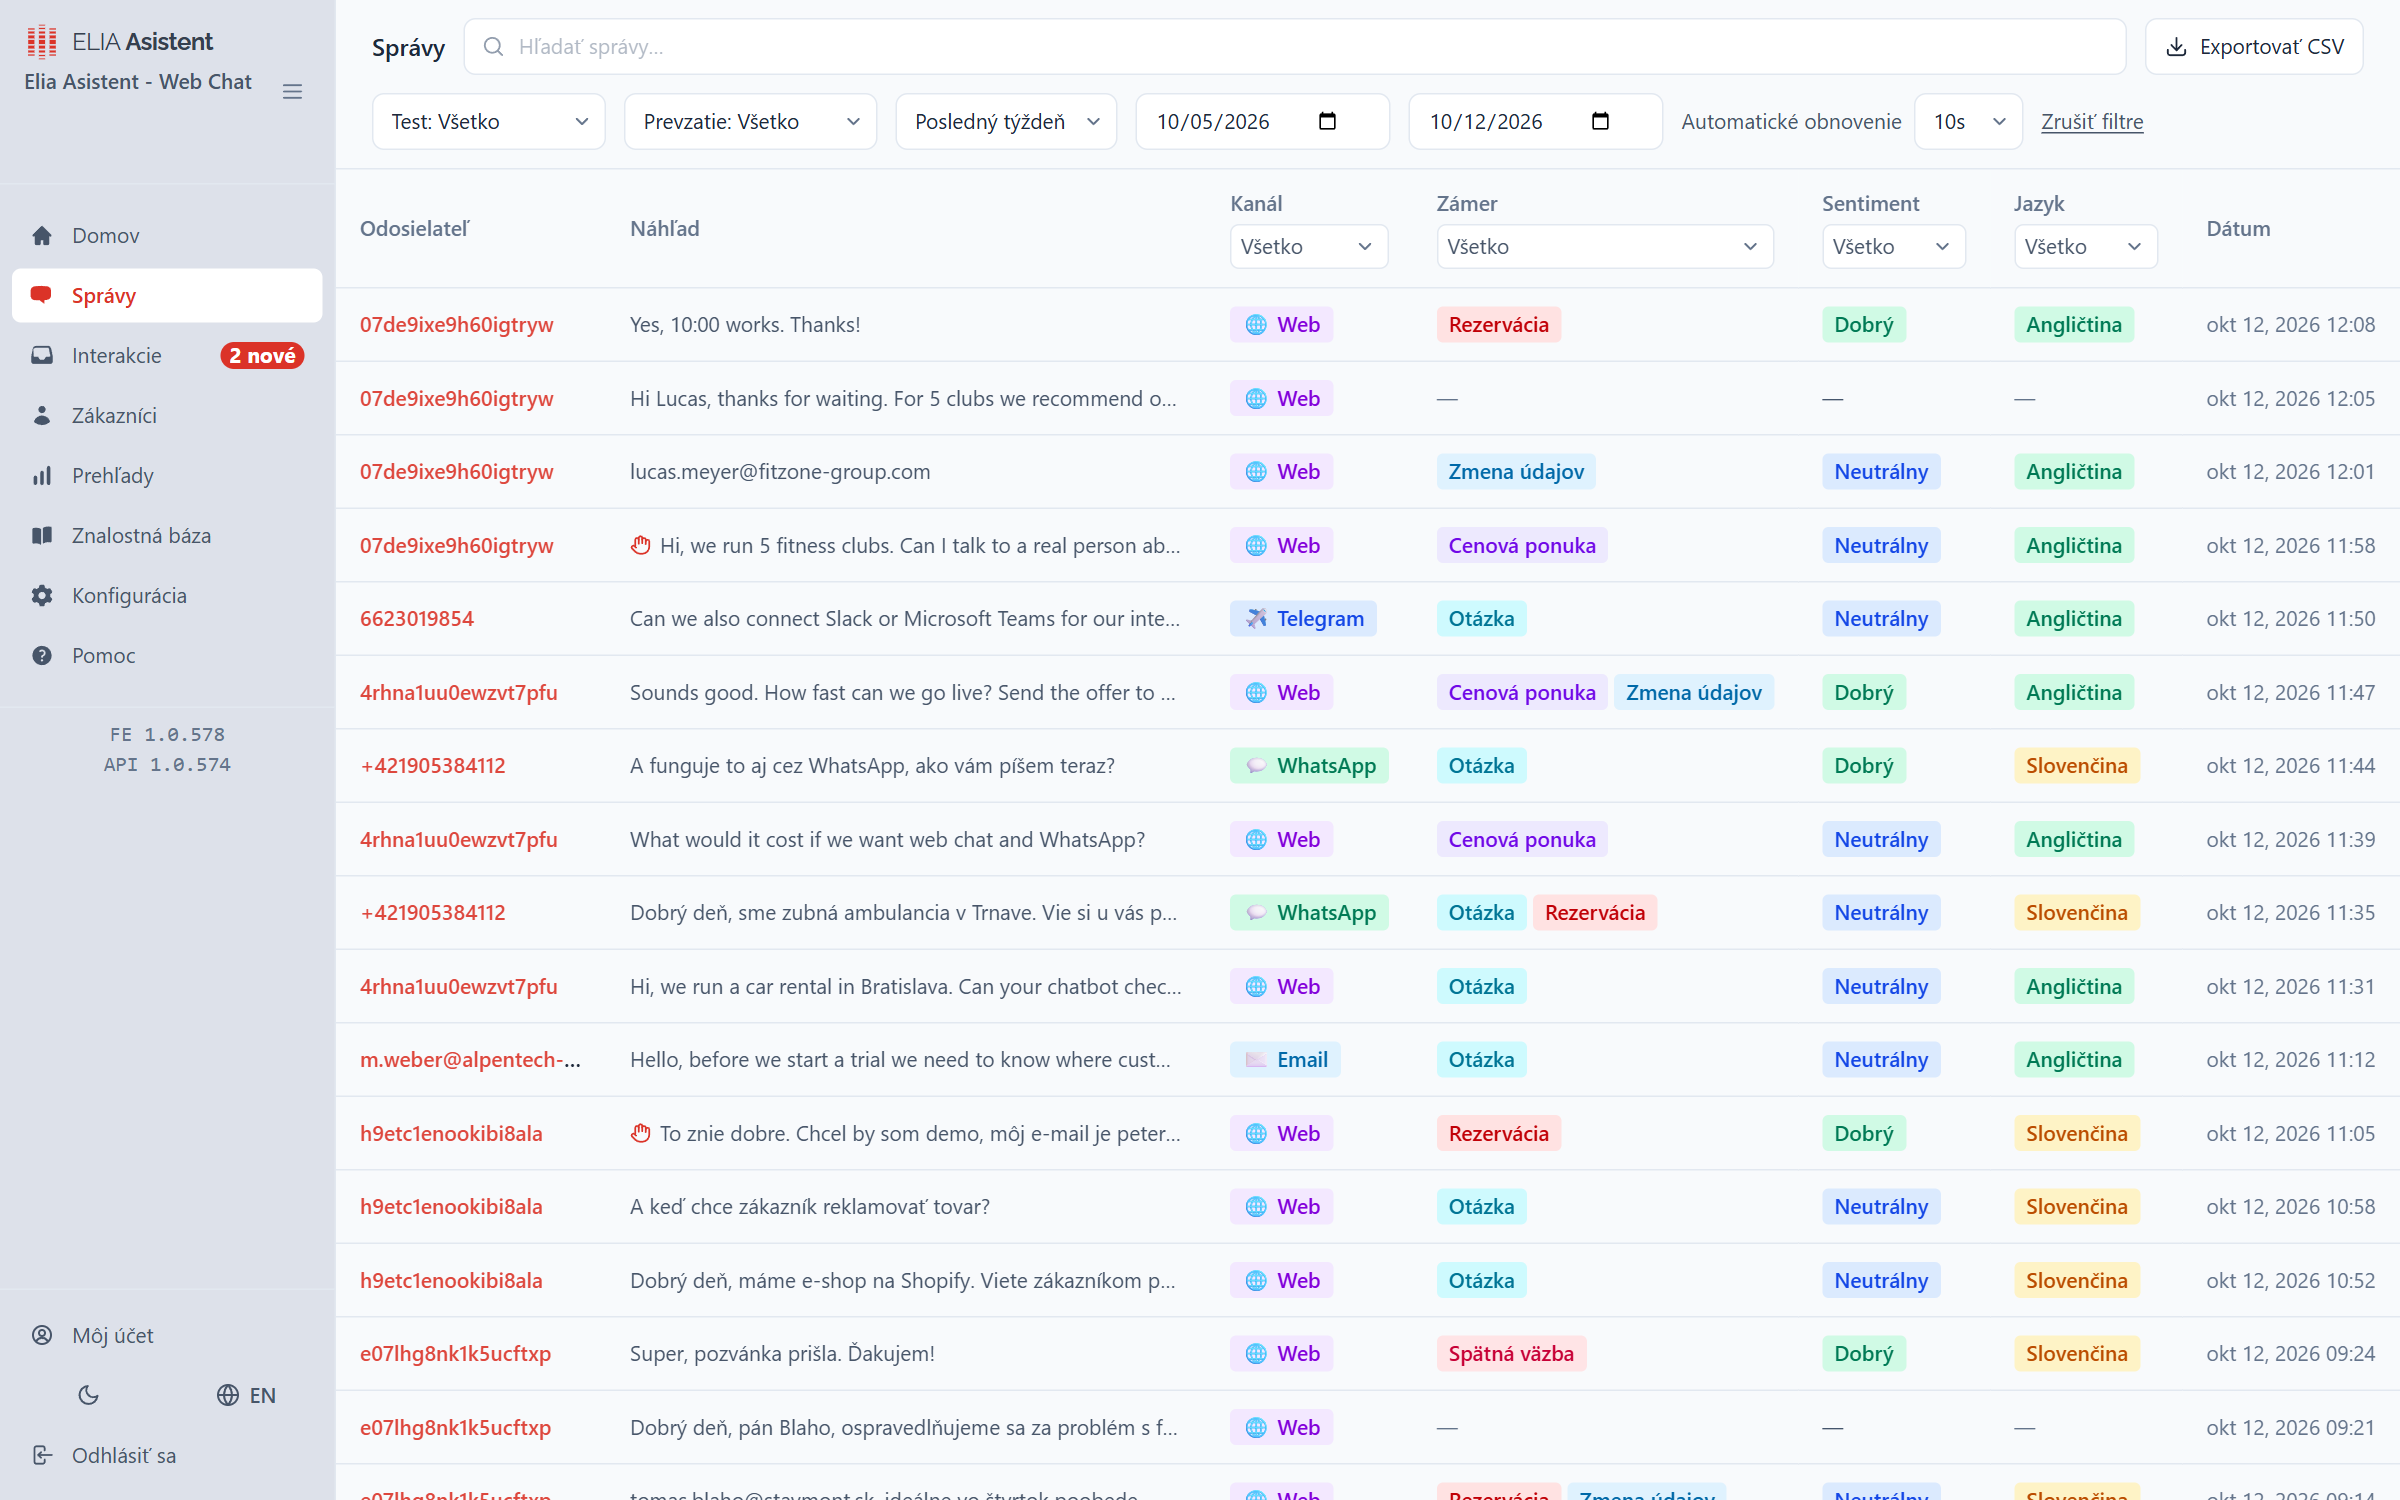Click the 'Super, pozvánka prišla. Ďakujem!' message preview
Image resolution: width=2400 pixels, height=1500 pixels.
coord(782,1354)
